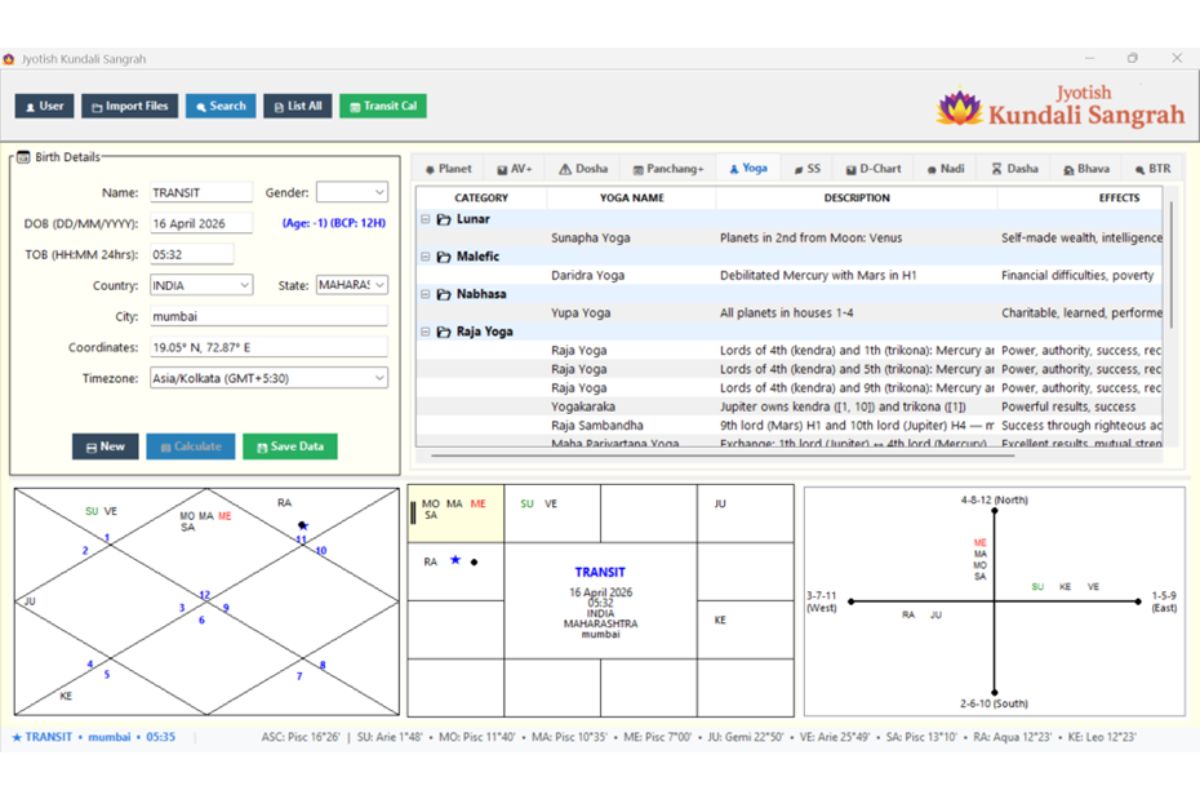Open the Dosha tab

tap(583, 169)
